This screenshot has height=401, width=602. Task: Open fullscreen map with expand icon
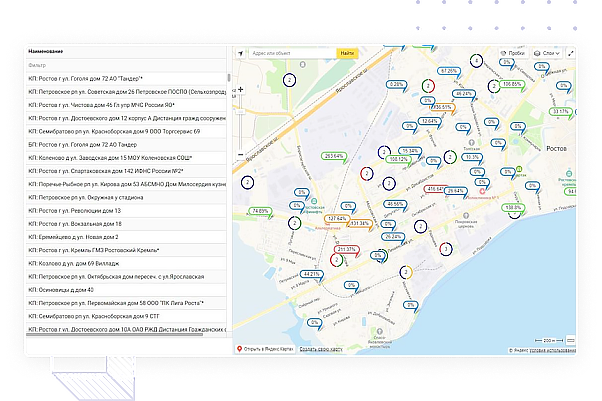[x=571, y=53]
